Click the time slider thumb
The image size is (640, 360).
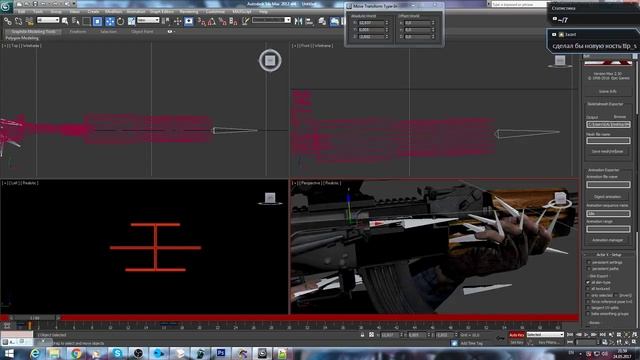tap(34, 318)
